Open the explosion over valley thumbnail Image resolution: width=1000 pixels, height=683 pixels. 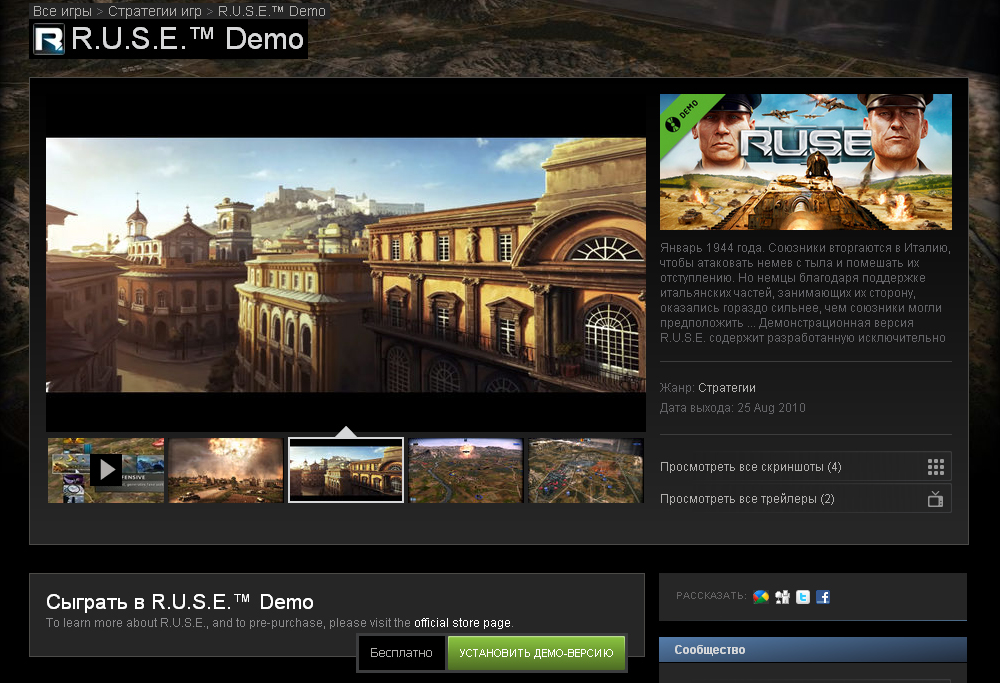[466, 470]
